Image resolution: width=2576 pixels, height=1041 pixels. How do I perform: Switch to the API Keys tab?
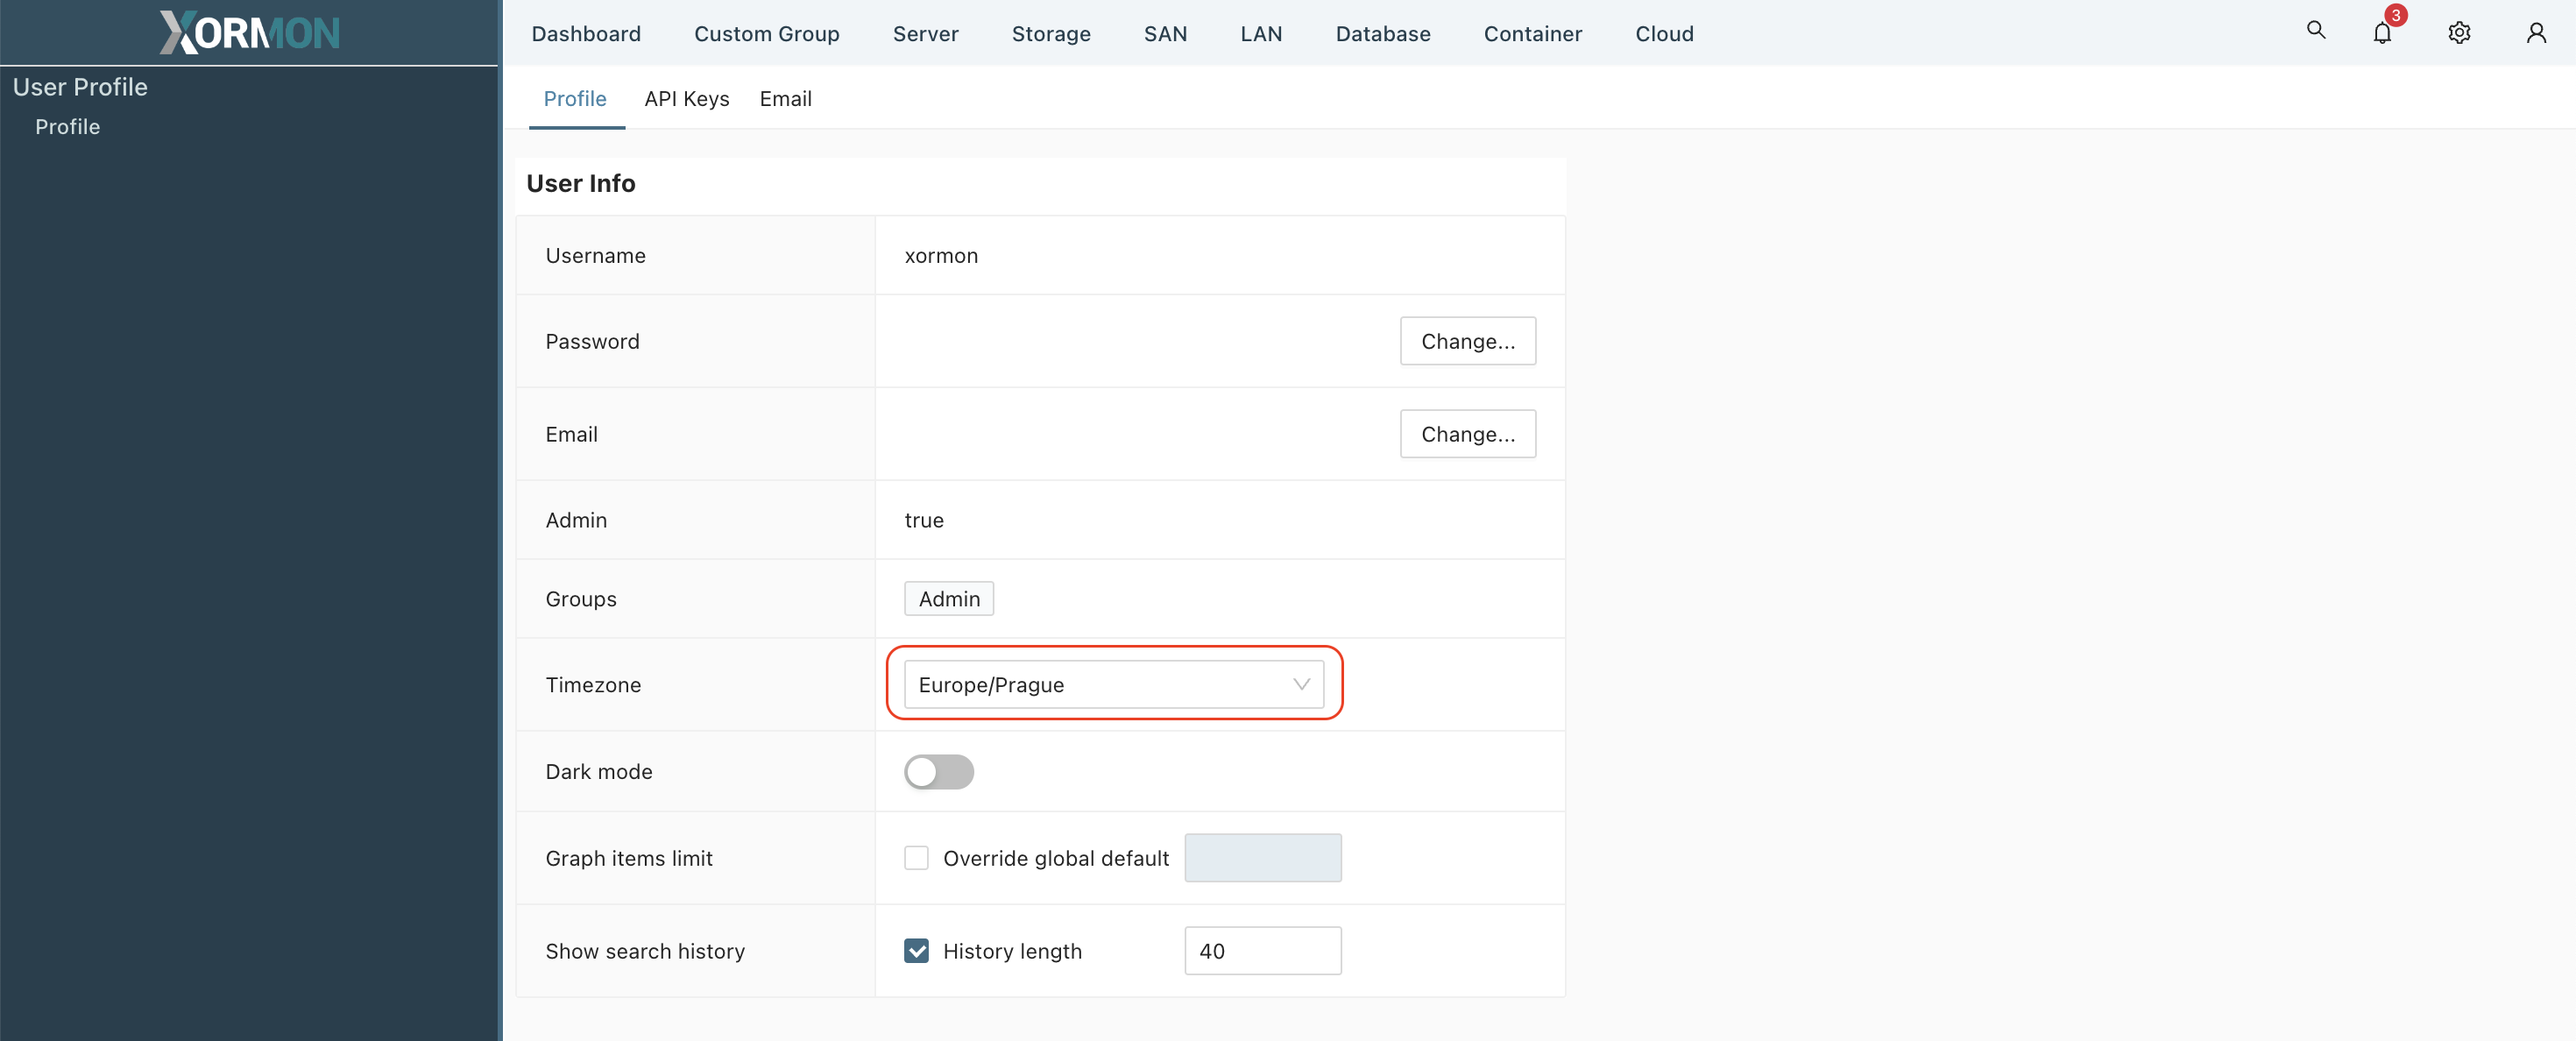tap(687, 96)
